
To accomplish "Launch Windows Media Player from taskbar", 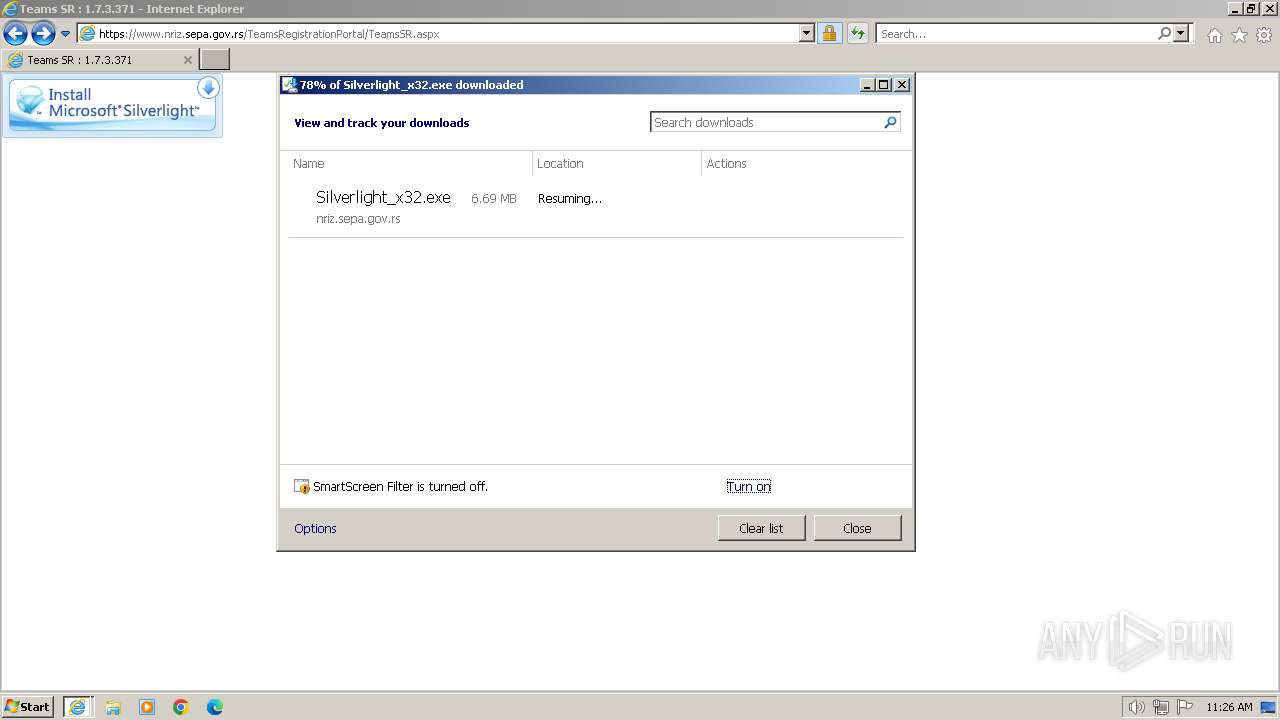I will click(x=147, y=707).
